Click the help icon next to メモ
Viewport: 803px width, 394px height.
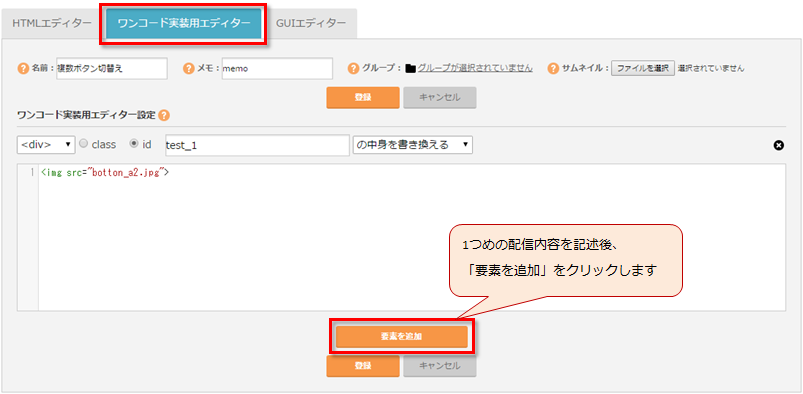point(188,69)
